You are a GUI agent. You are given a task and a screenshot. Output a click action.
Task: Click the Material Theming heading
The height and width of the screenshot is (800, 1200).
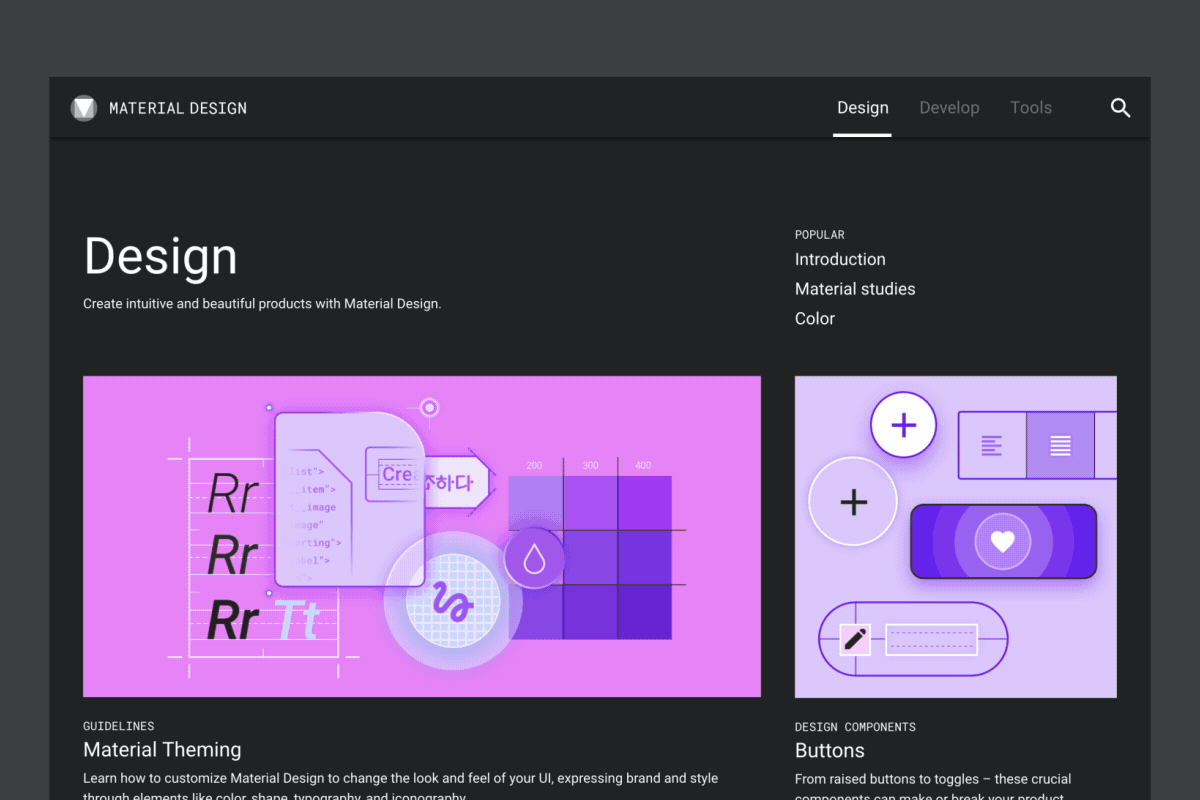click(162, 750)
